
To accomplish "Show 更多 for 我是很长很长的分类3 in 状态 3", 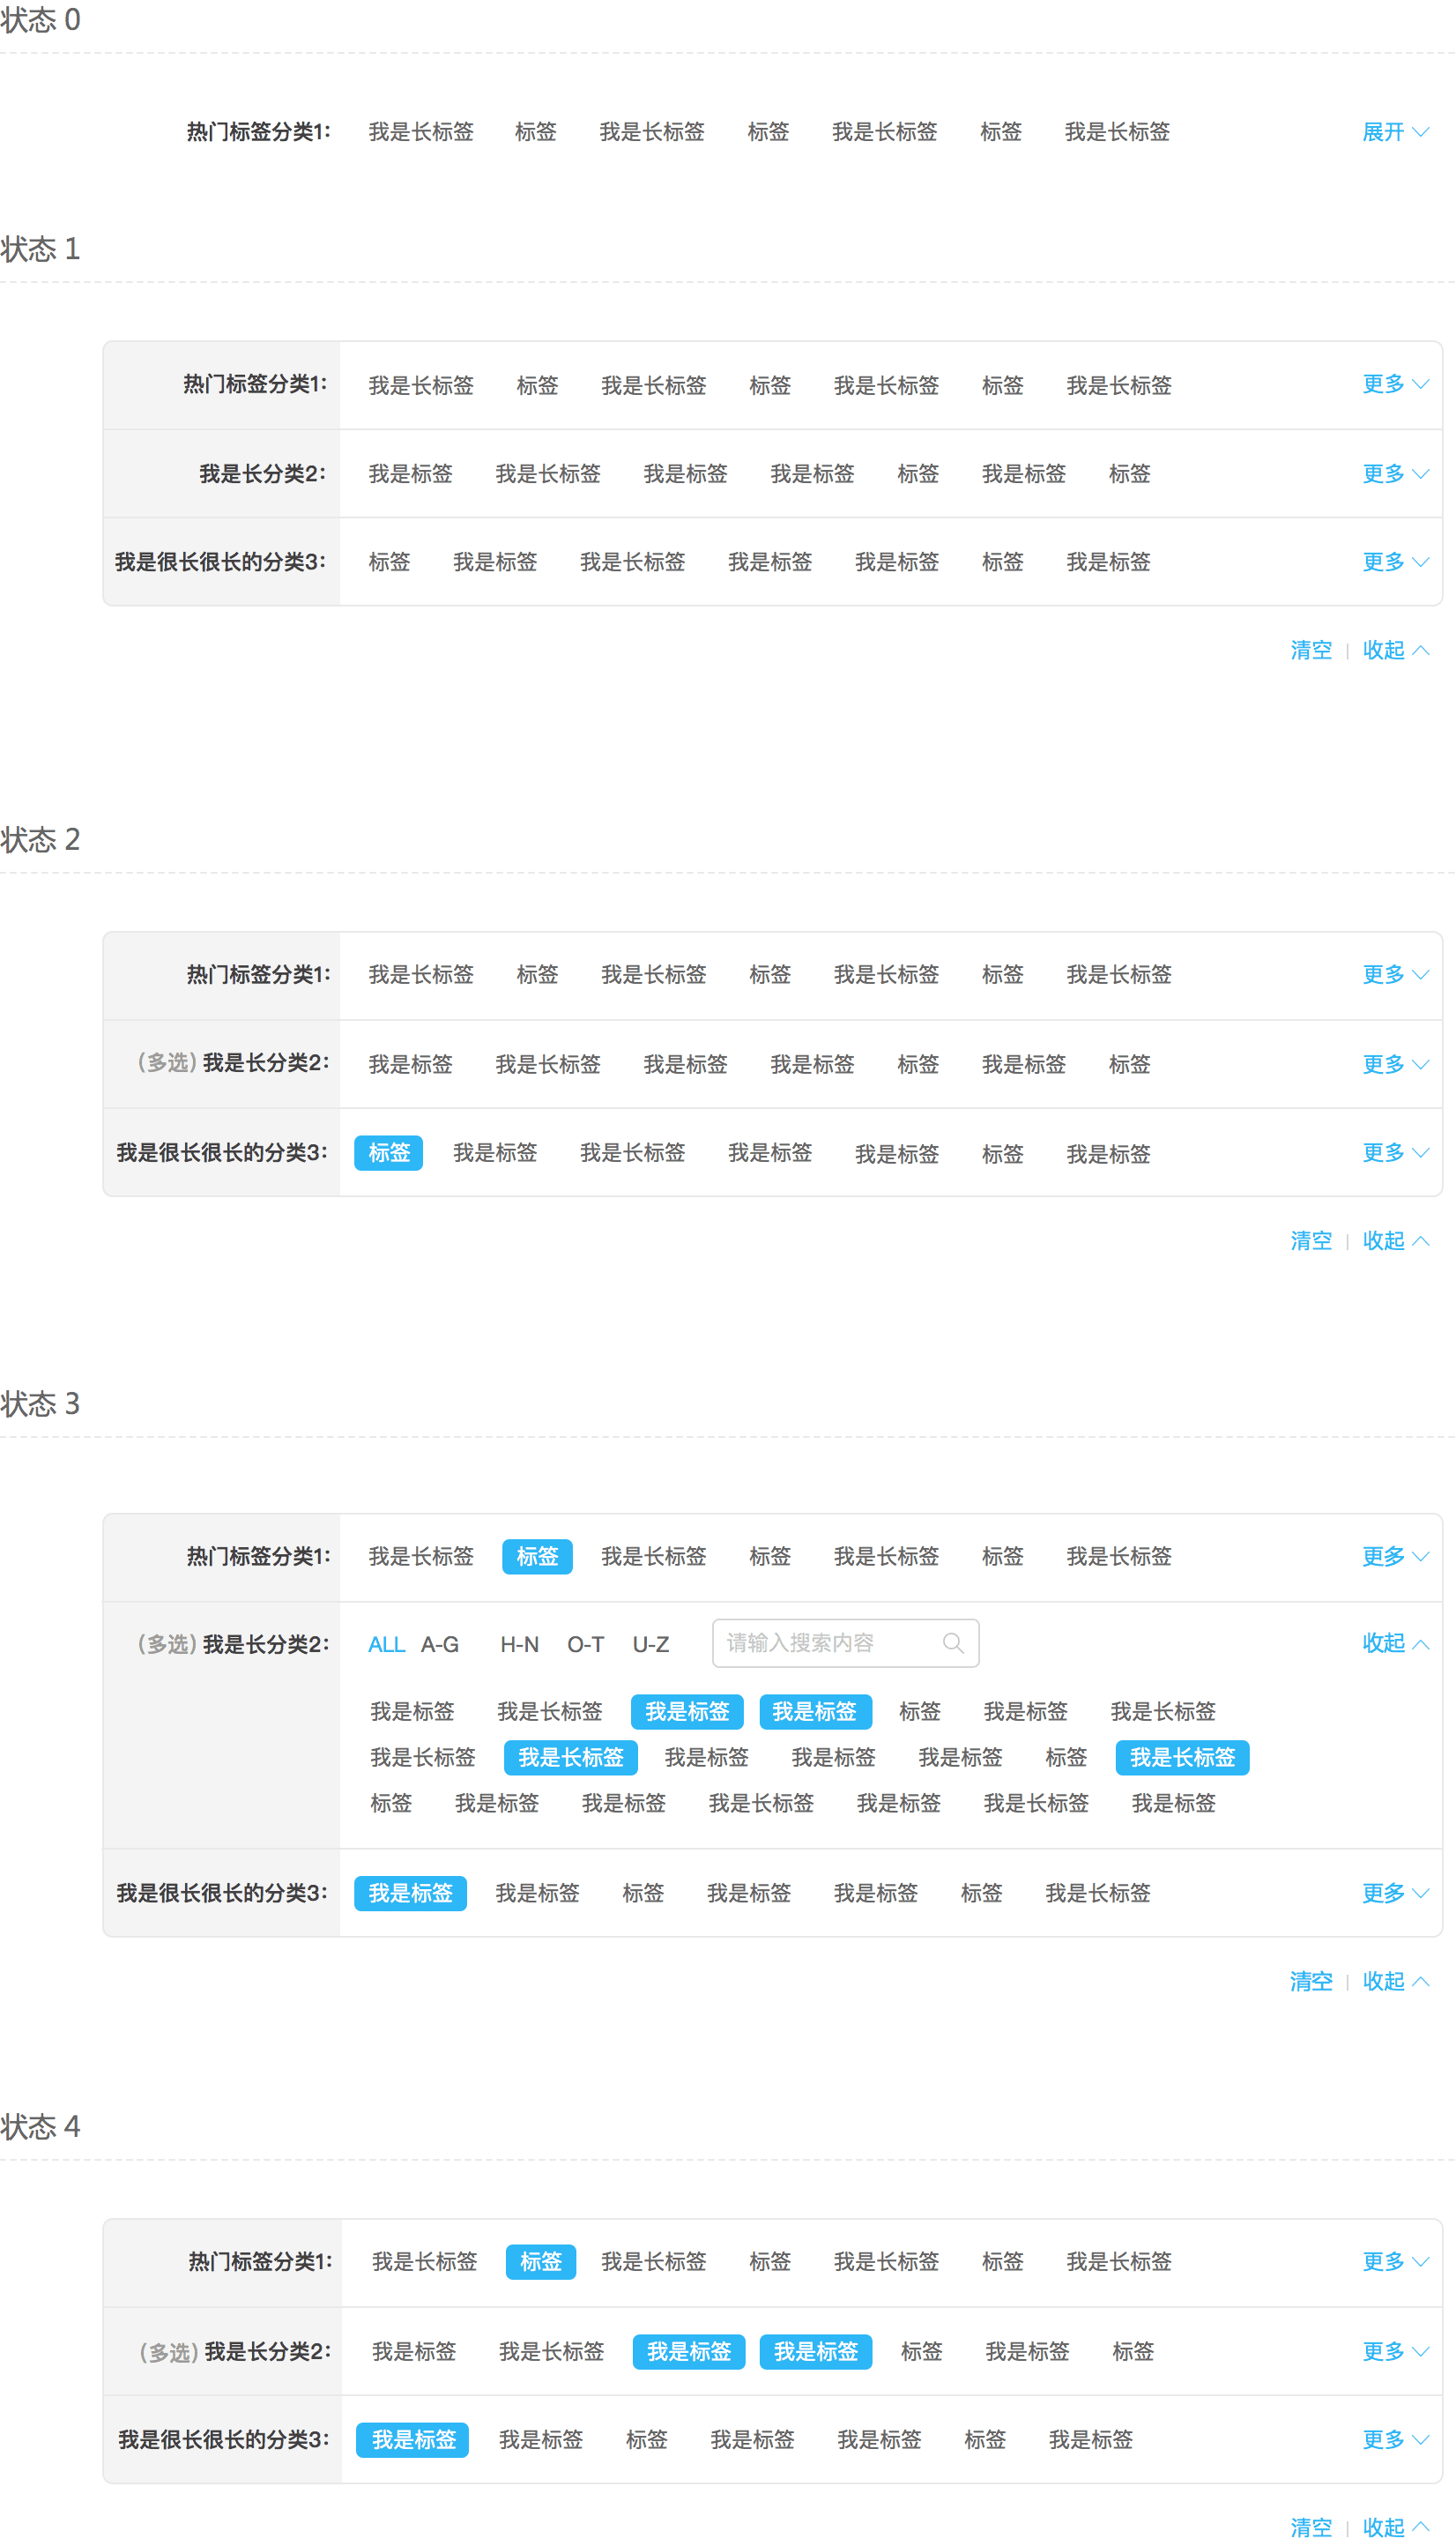I will pyautogui.click(x=1395, y=1893).
